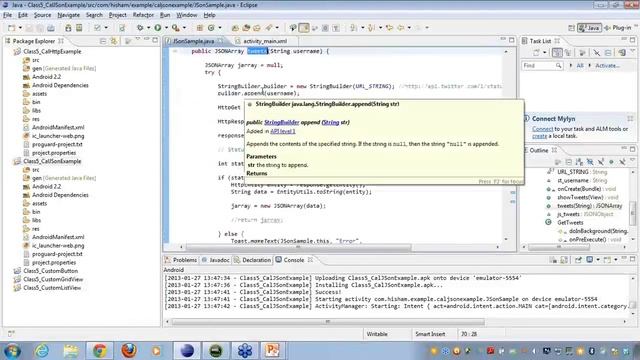Screen dimensions: 640x360
Task: Open the New file dropdown arrow
Action: pos(20,28)
